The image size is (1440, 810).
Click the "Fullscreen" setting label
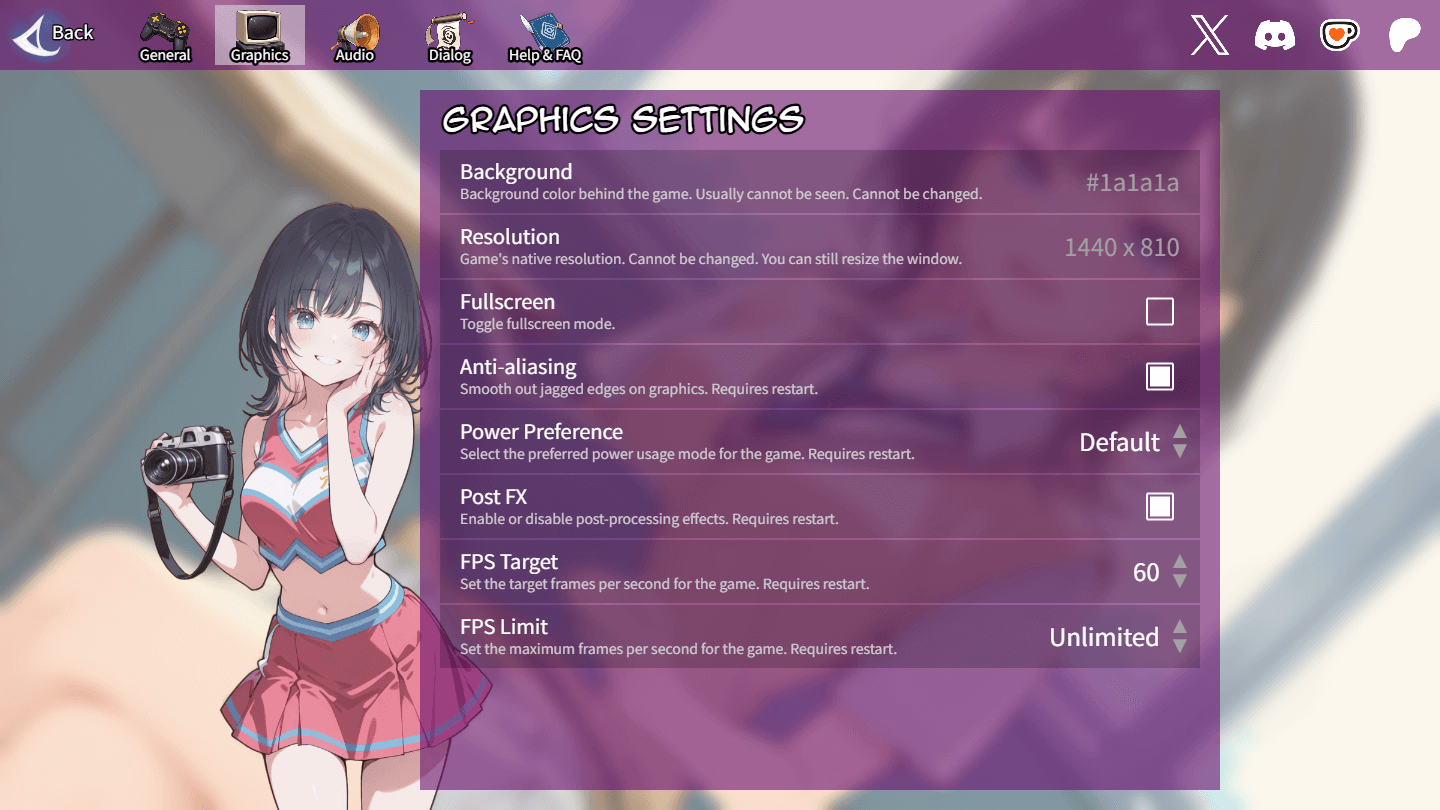(507, 302)
